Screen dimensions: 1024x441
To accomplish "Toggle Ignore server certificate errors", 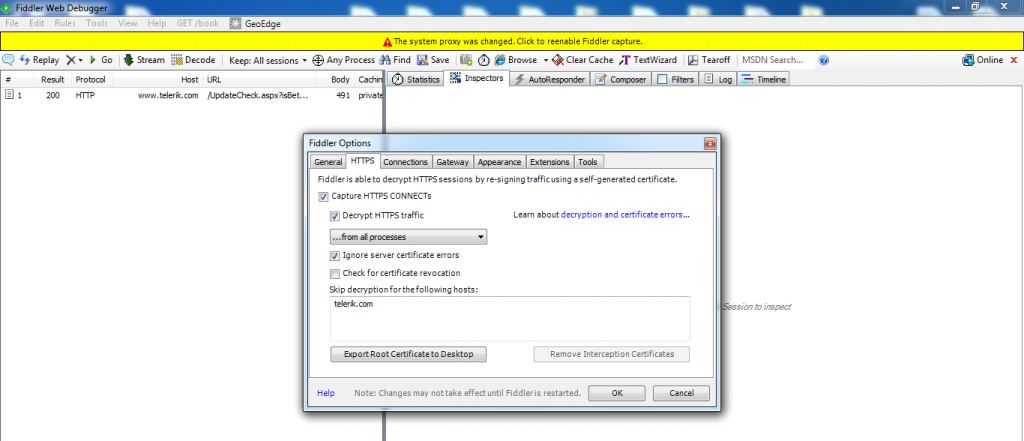I will 334,255.
